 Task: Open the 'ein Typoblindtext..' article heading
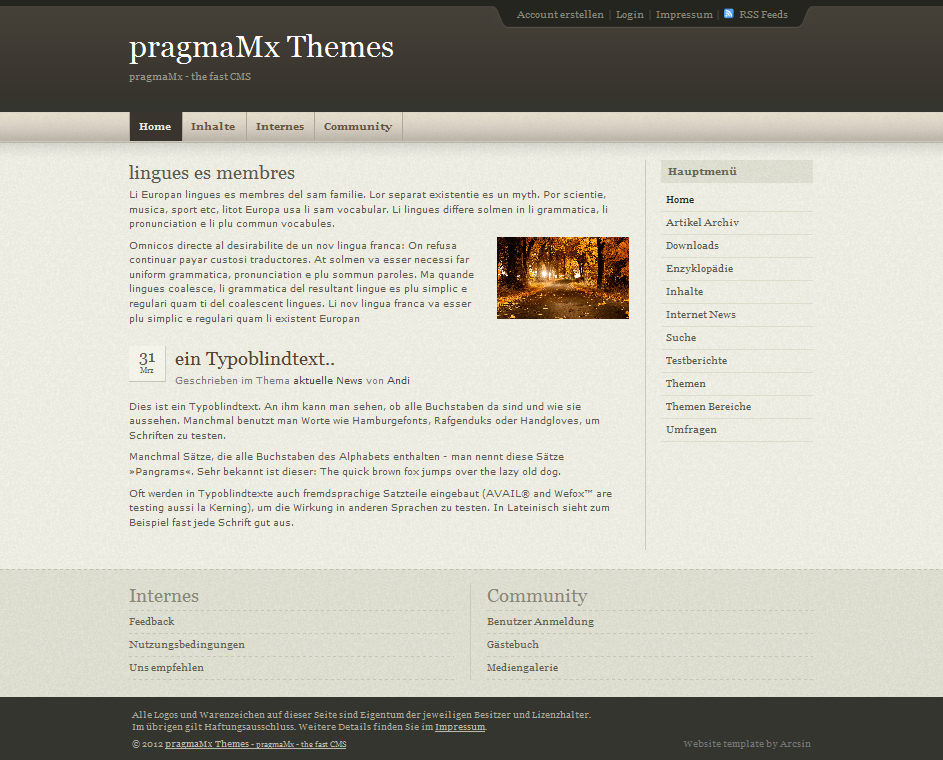[x=254, y=359]
